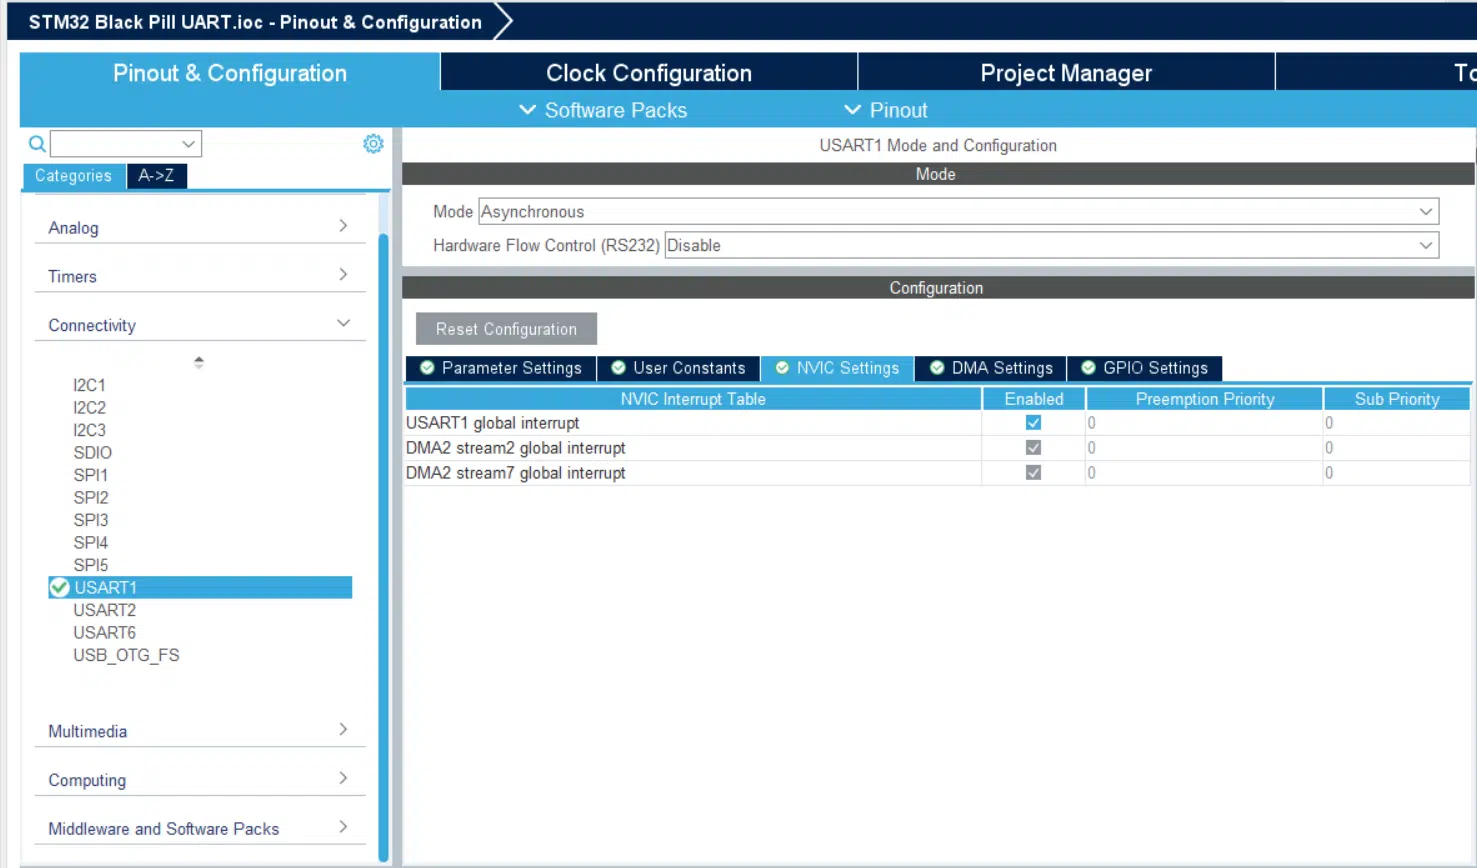Open the Parameter Settings tab
The height and width of the screenshot is (868, 1477).
[501, 368]
